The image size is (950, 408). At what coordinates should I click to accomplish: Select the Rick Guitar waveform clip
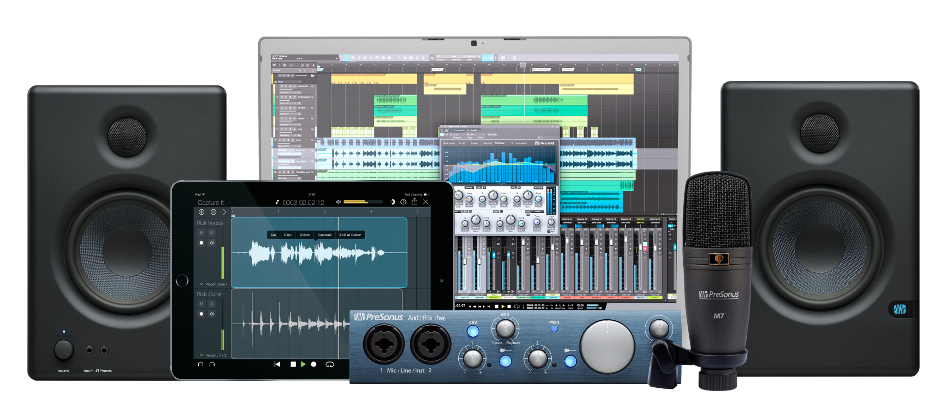click(x=291, y=324)
